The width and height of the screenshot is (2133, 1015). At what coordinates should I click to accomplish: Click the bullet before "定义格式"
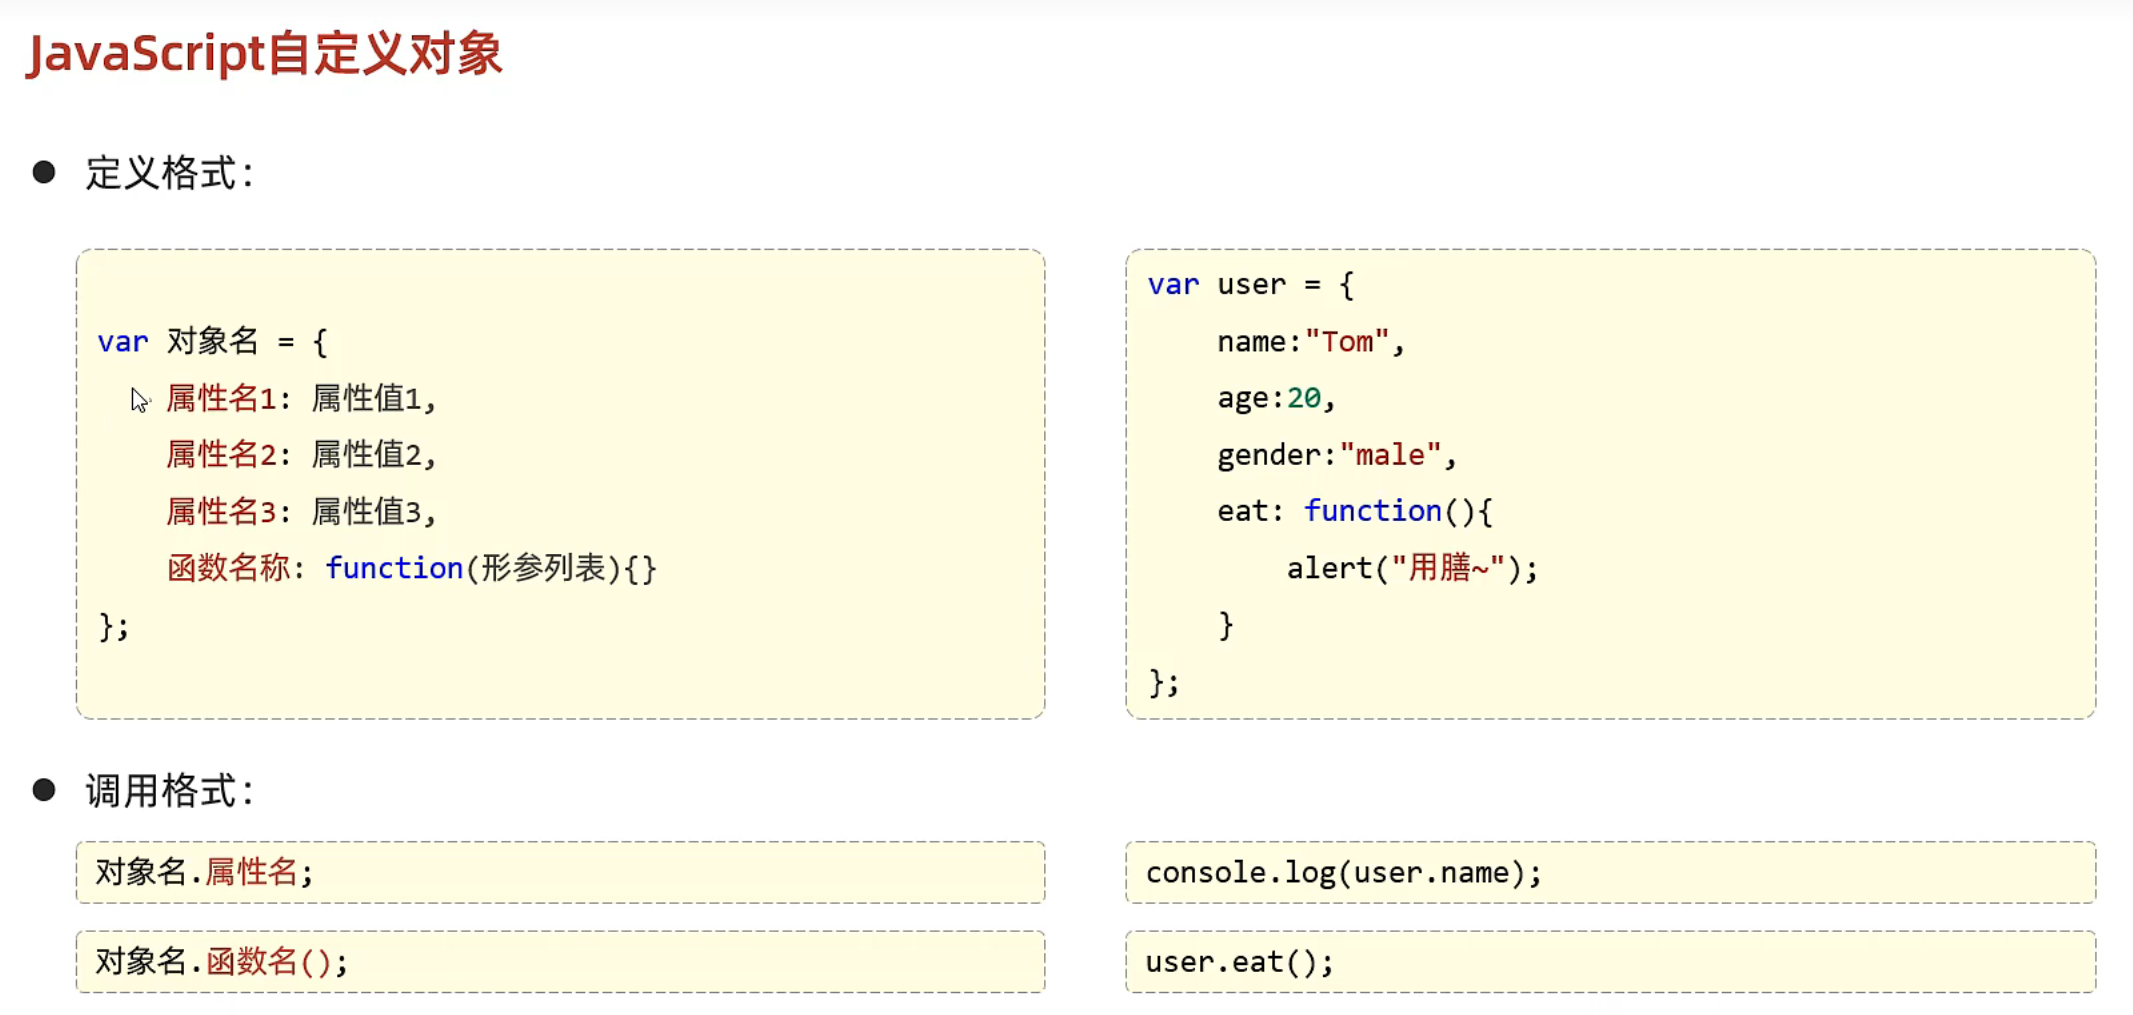(x=44, y=172)
